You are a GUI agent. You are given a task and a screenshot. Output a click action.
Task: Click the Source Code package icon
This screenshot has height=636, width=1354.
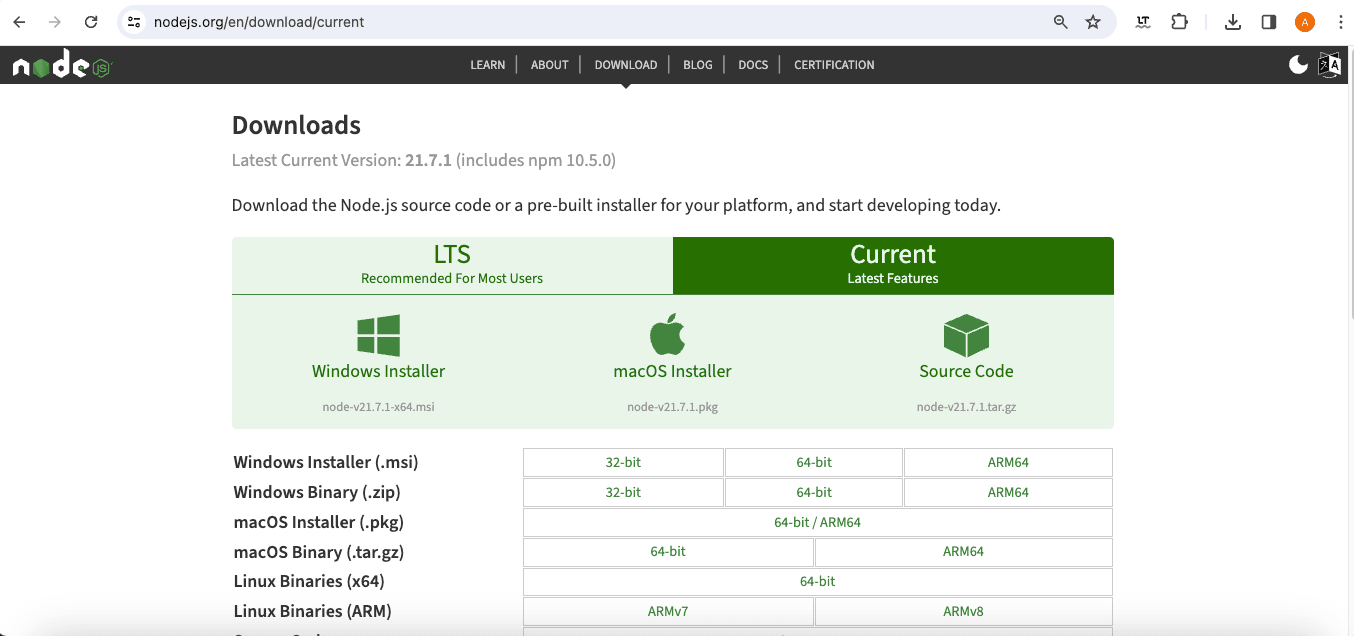[x=966, y=334]
